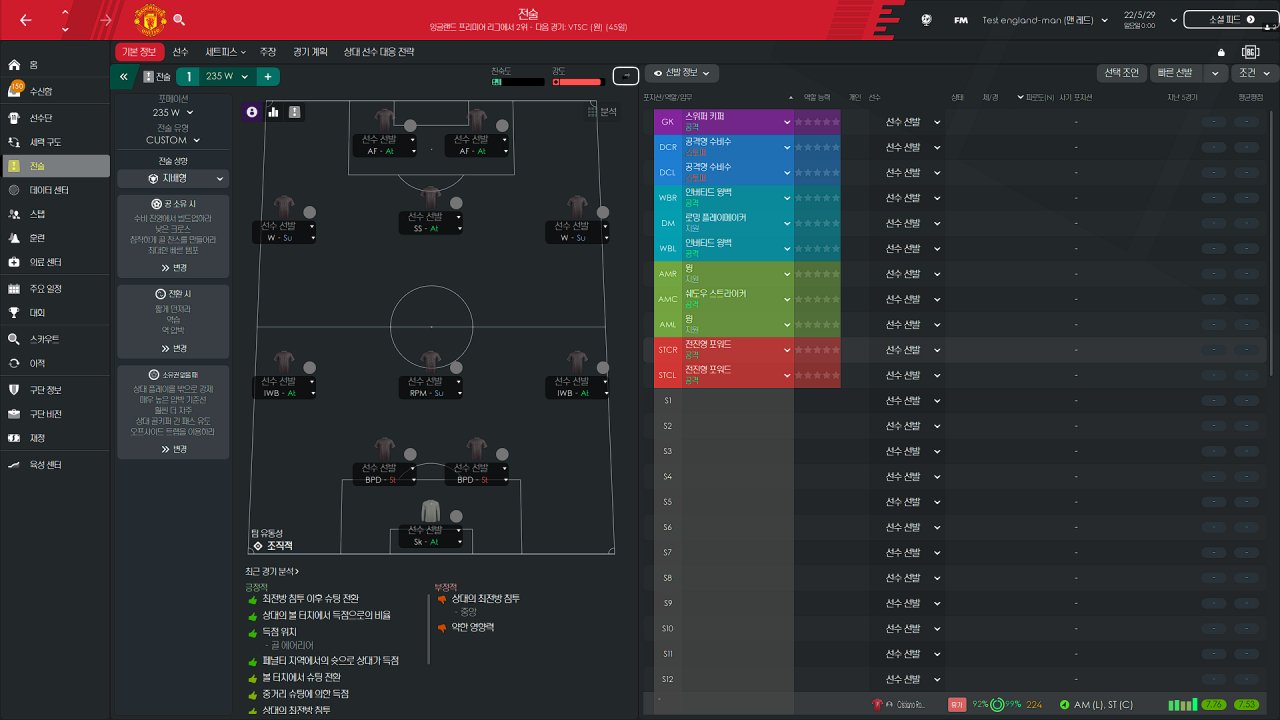
Task: Toggle the purple player-info icon above the pitch
Action: (251, 112)
